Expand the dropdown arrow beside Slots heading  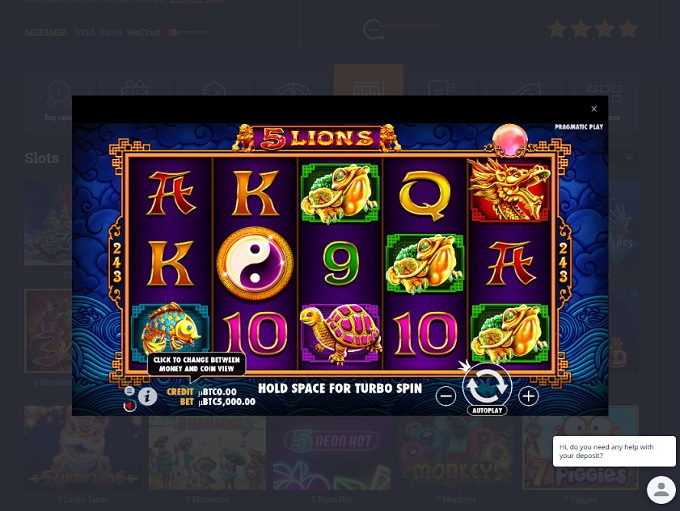(628, 157)
